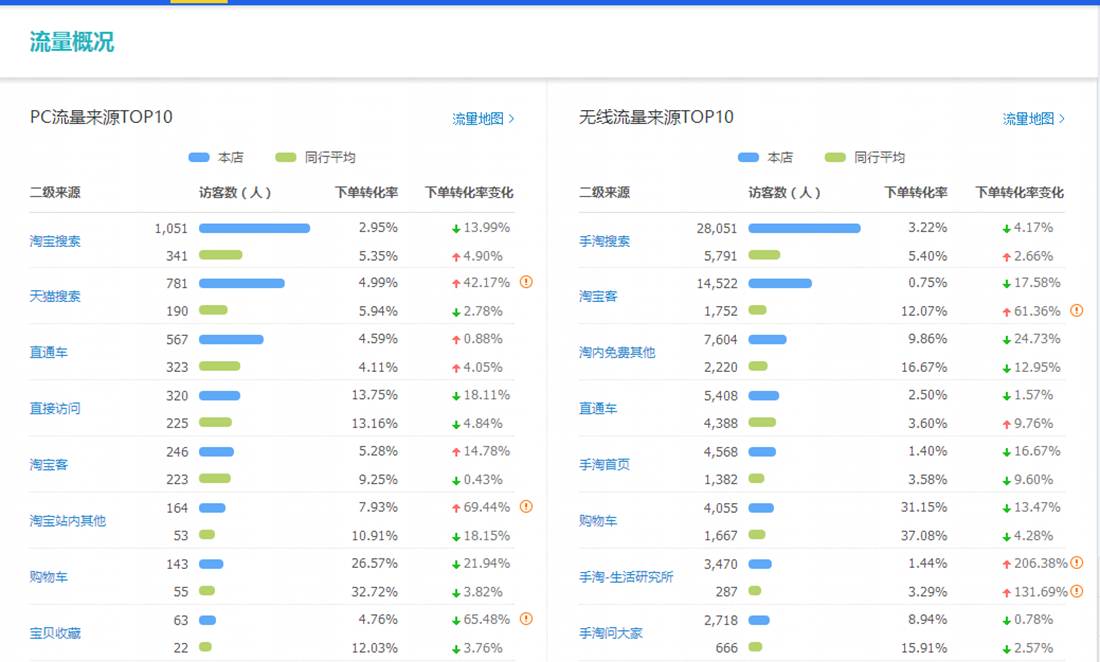Click the warning icon beside 65.48% change
Screen dimensions: 1100x662
(526, 619)
